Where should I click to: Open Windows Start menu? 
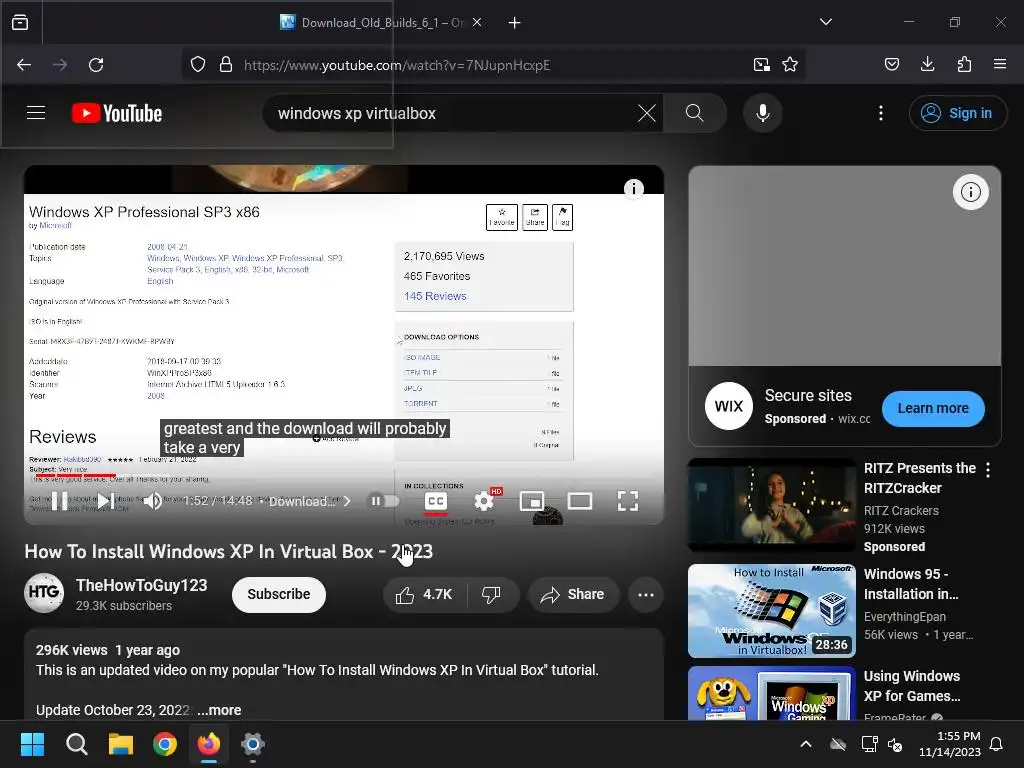(x=32, y=744)
